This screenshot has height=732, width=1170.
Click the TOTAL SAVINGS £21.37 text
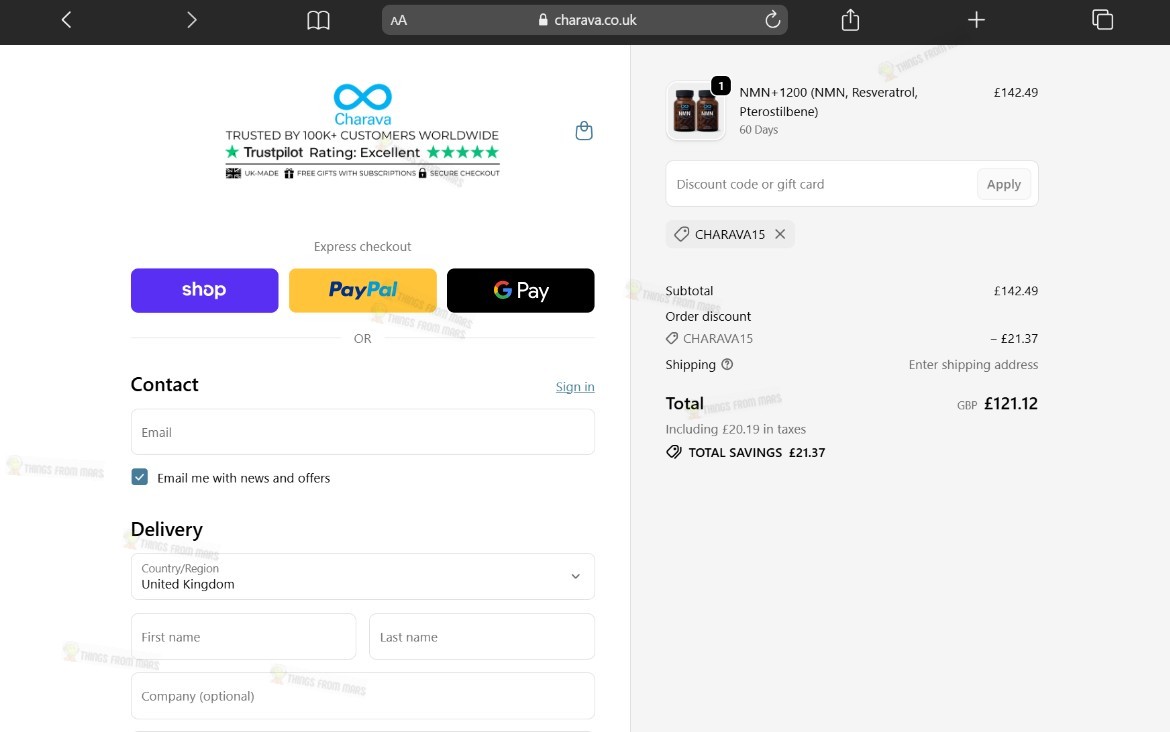click(x=757, y=452)
